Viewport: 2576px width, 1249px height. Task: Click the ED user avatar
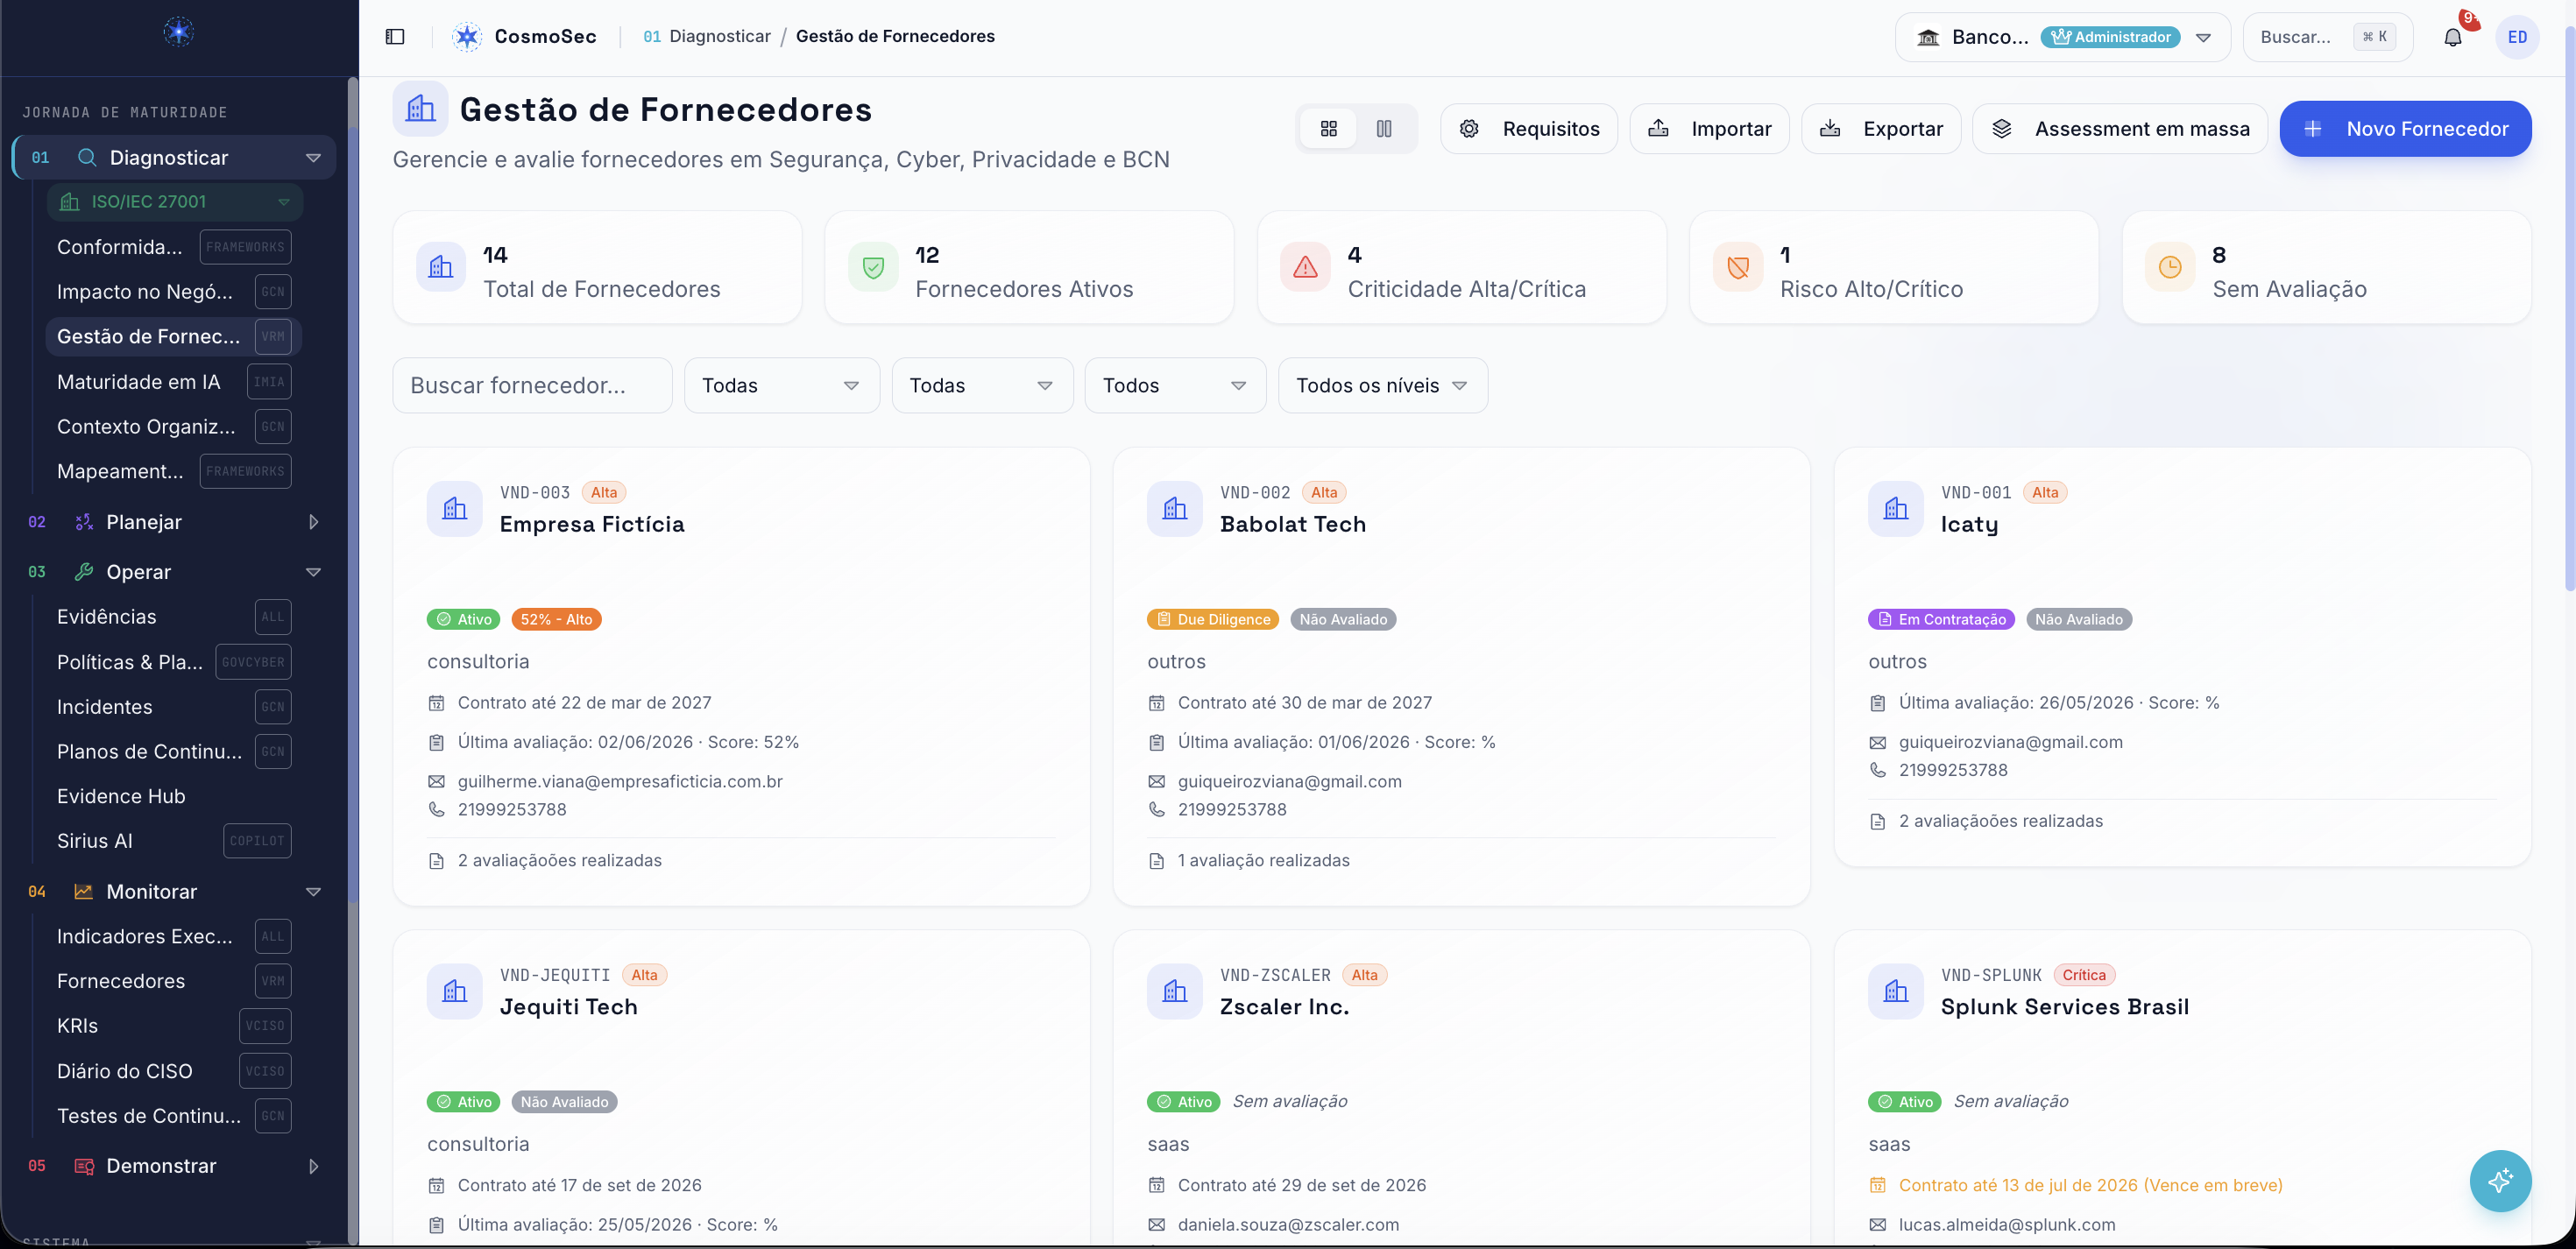click(x=2517, y=37)
